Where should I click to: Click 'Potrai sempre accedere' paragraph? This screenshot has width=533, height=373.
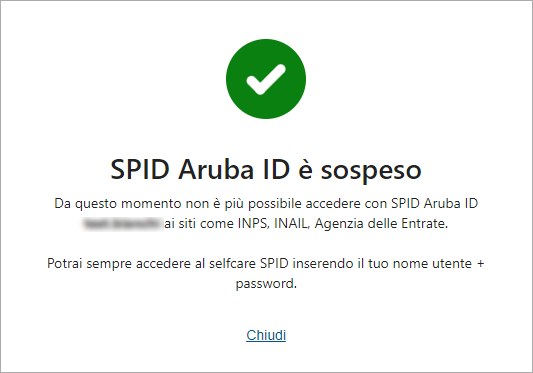coord(266,273)
